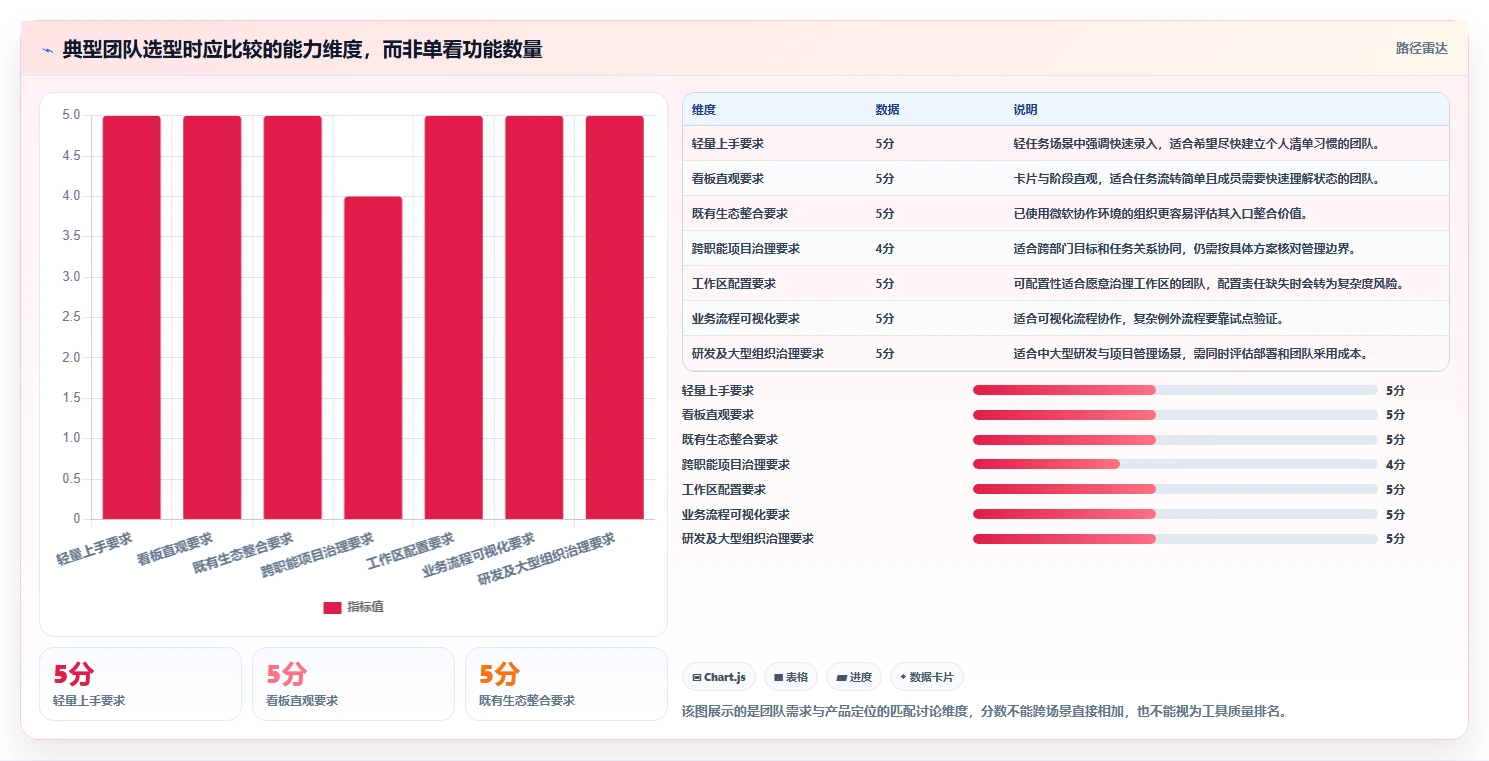Click the 工作区配置要求 progress bar
The width and height of the screenshot is (1489, 761).
[1175, 489]
